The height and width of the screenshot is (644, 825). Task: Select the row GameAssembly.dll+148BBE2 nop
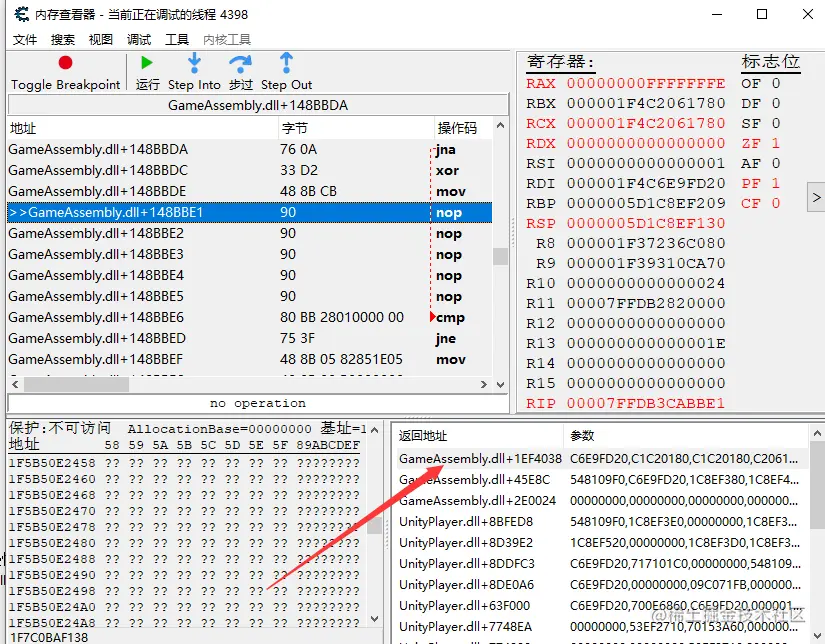[250, 234]
